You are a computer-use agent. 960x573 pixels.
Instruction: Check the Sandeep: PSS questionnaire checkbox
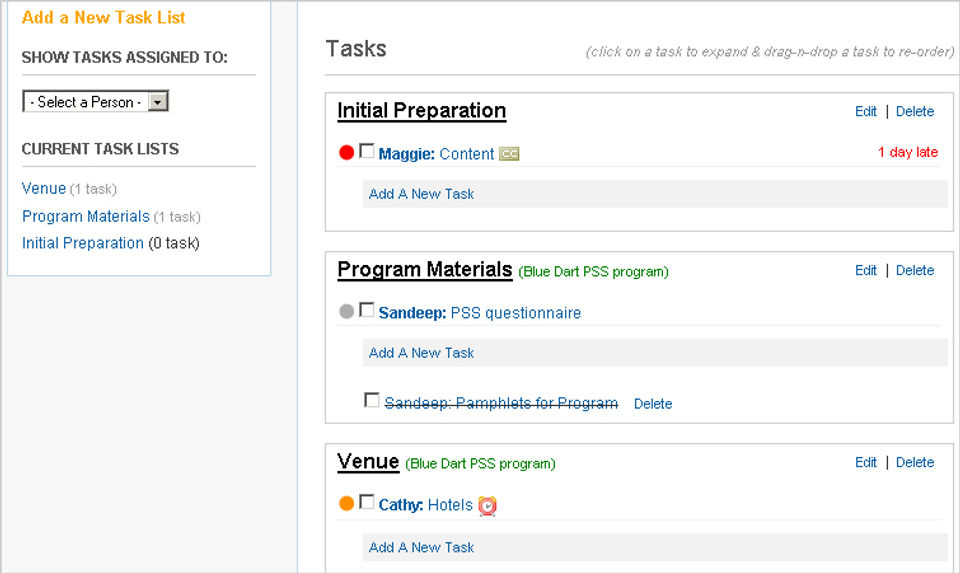click(367, 310)
